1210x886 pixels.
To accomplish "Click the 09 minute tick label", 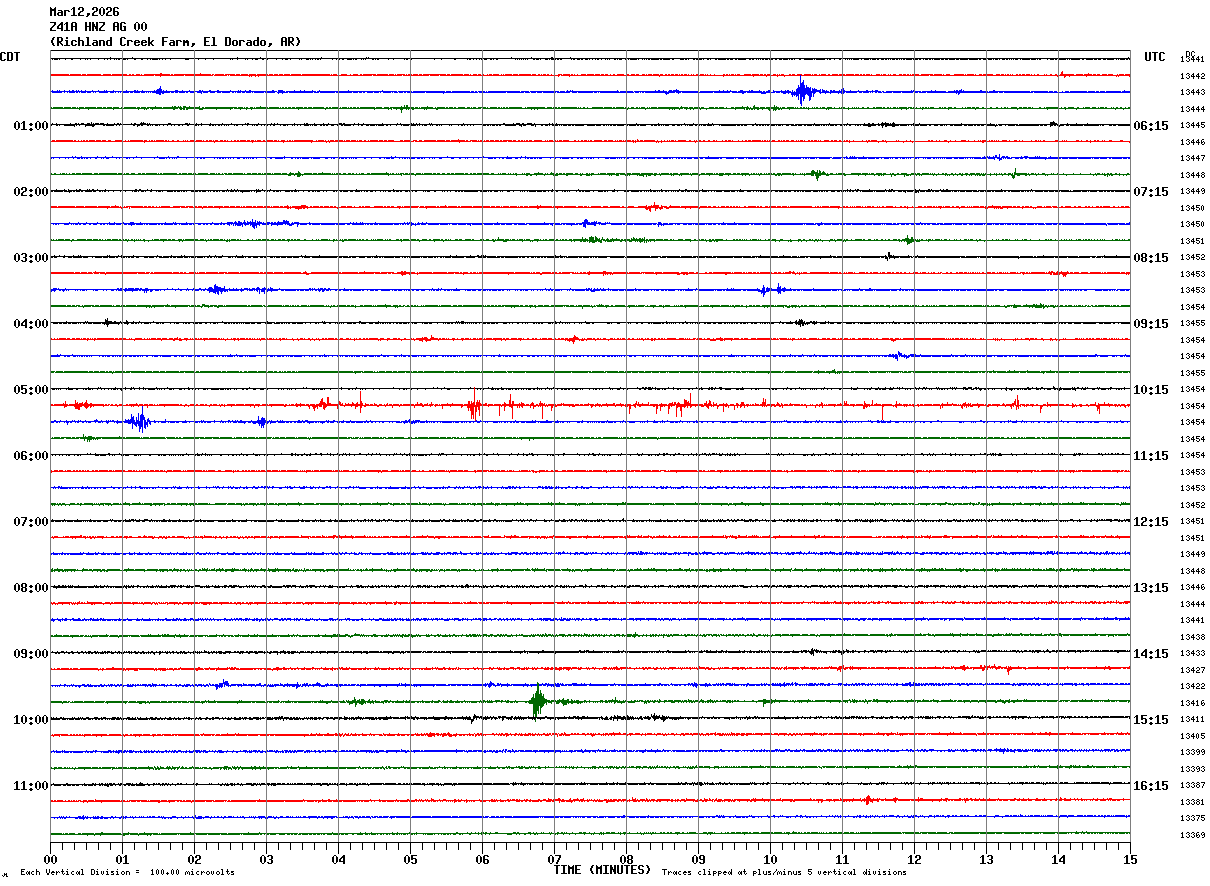I will [x=698, y=859].
